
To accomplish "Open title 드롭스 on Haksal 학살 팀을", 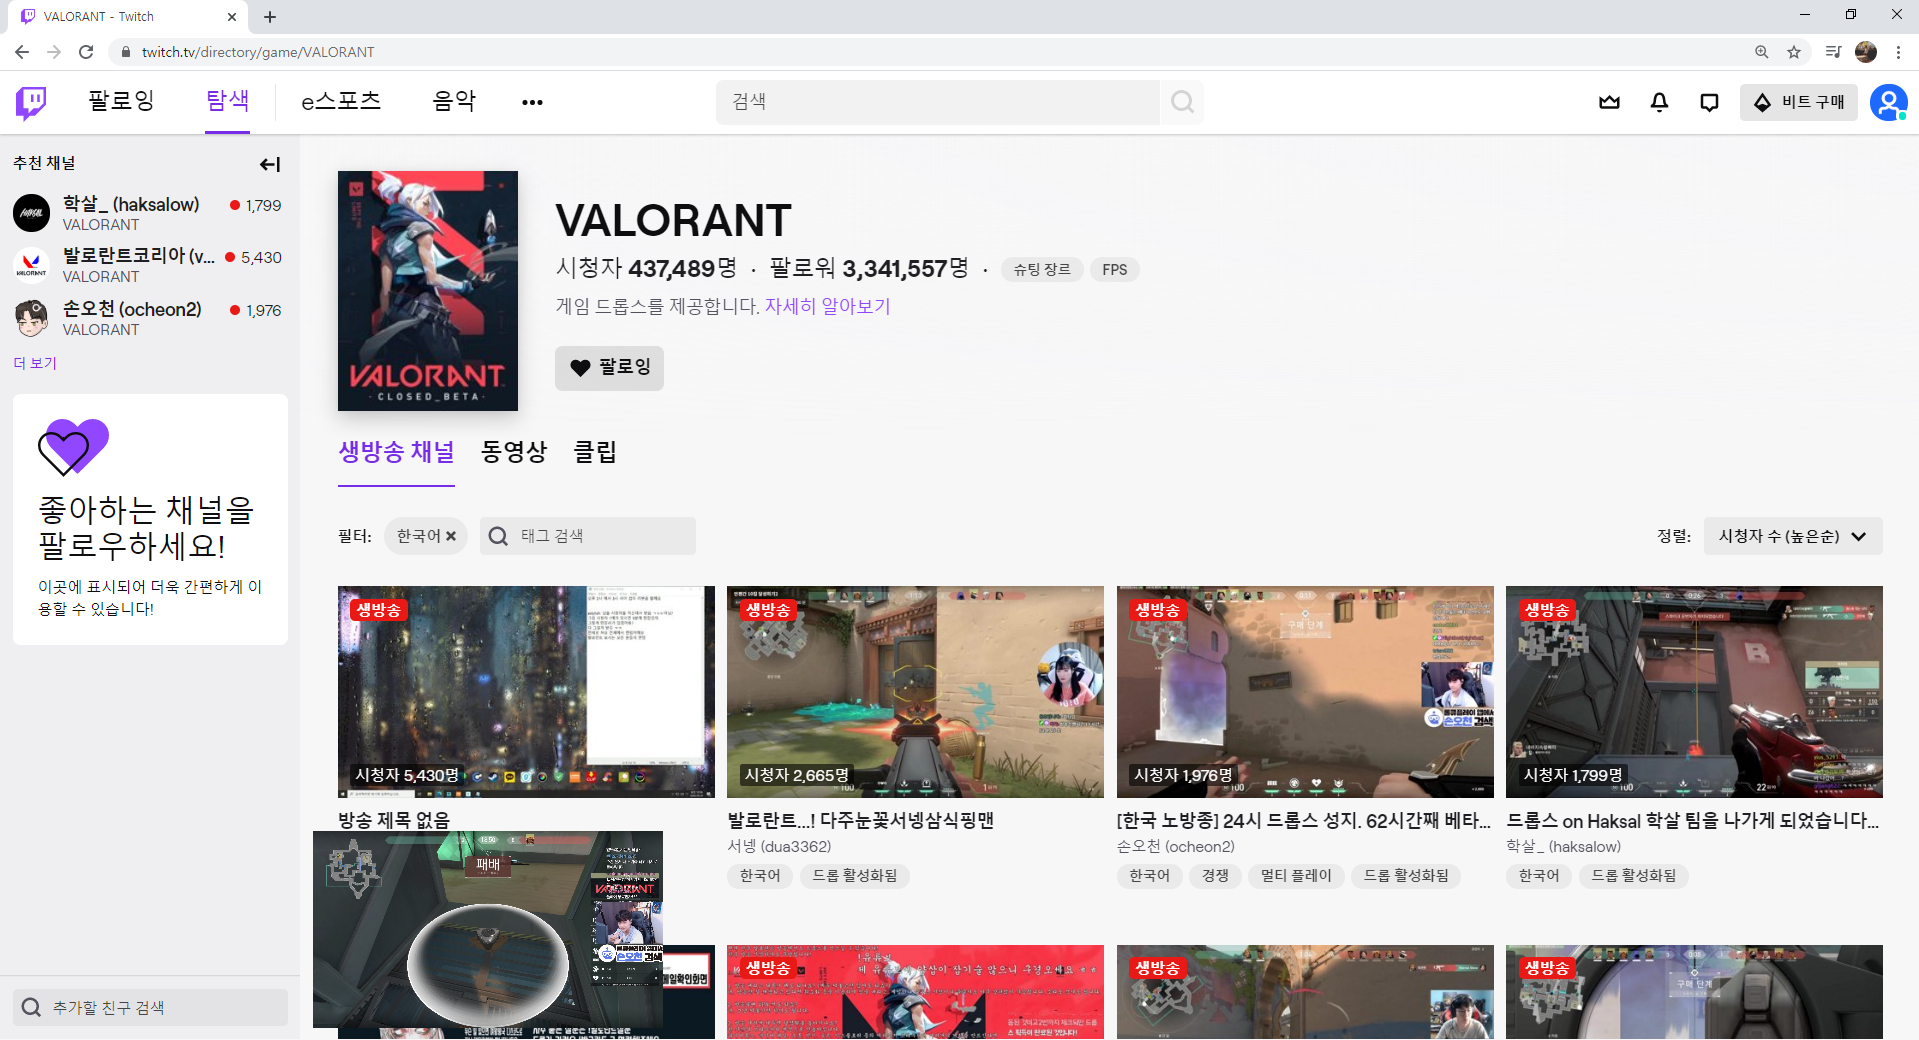I will pyautogui.click(x=1693, y=820).
